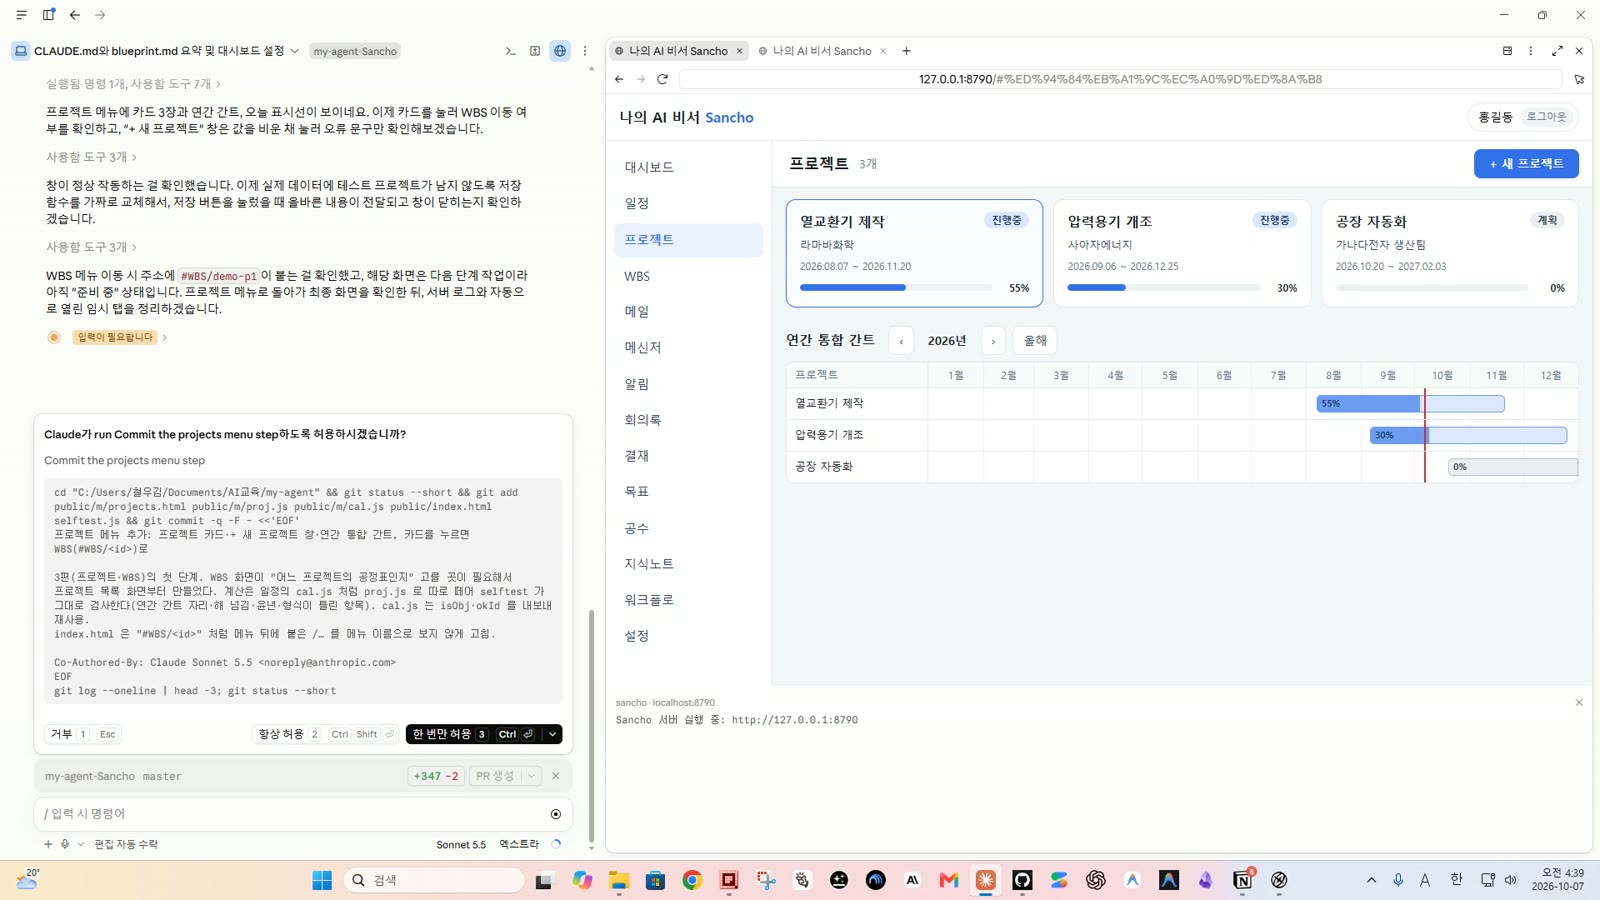Screen dimensions: 1600x900
Task: Toggle the sidebar panel icon with blue dot
Action: point(48,15)
